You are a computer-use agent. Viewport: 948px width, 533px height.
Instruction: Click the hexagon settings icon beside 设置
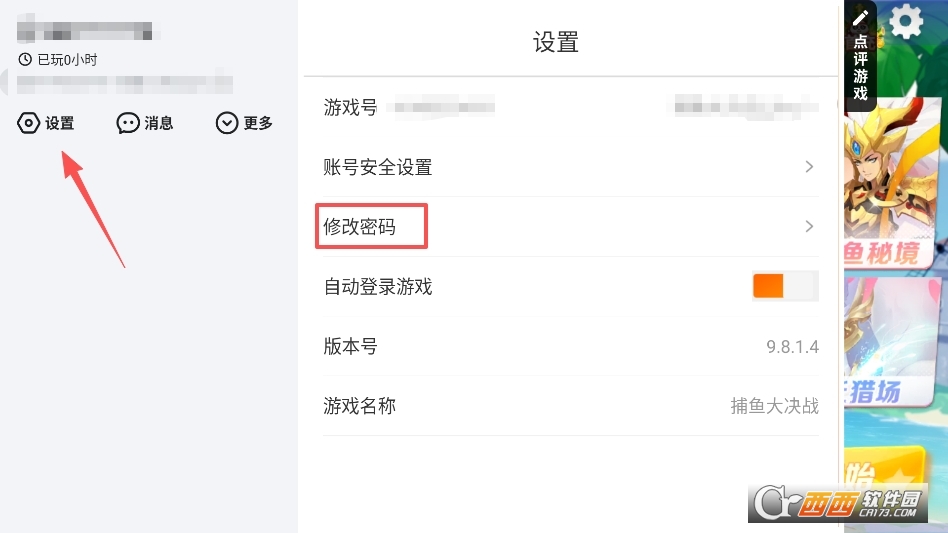(x=29, y=123)
